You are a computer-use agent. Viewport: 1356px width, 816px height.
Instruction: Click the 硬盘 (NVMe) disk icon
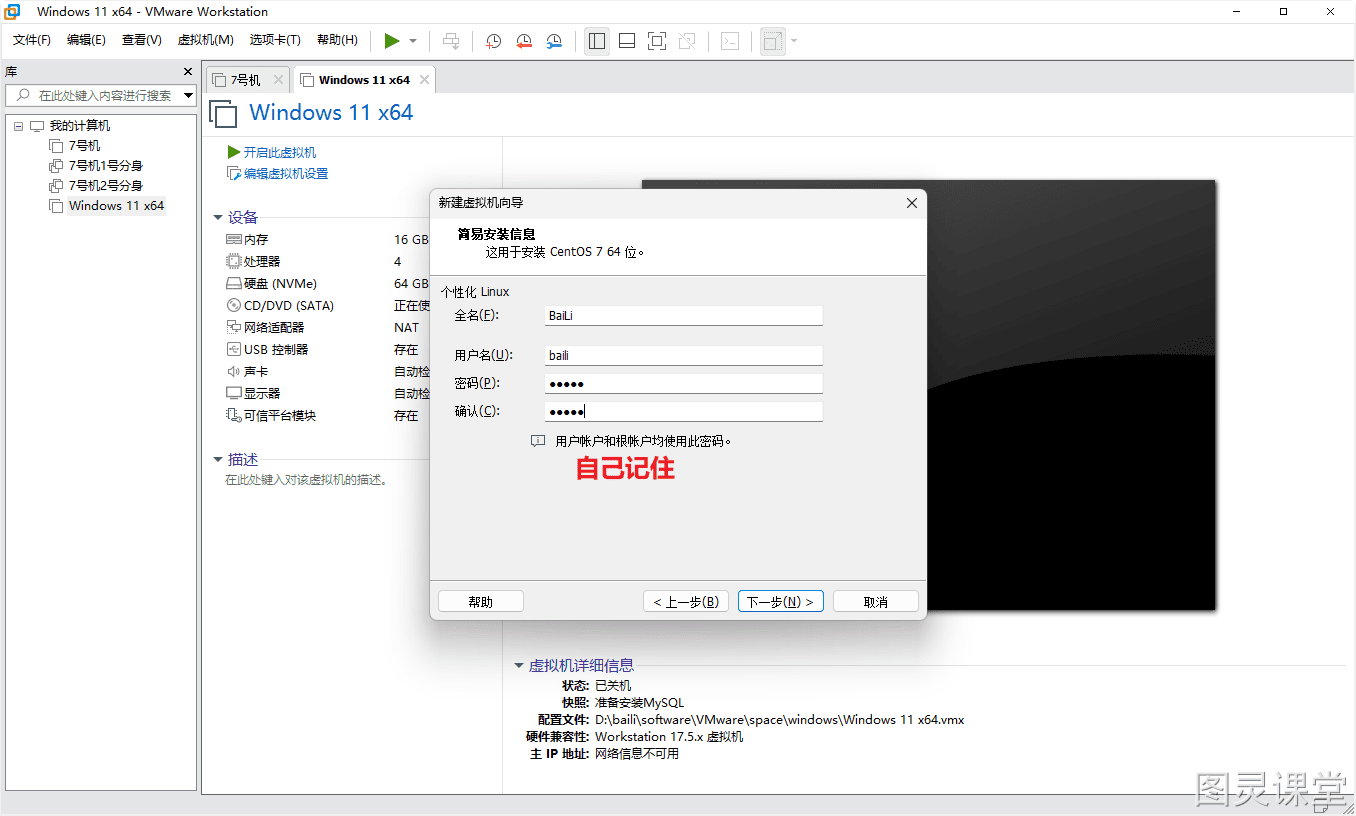pos(234,283)
